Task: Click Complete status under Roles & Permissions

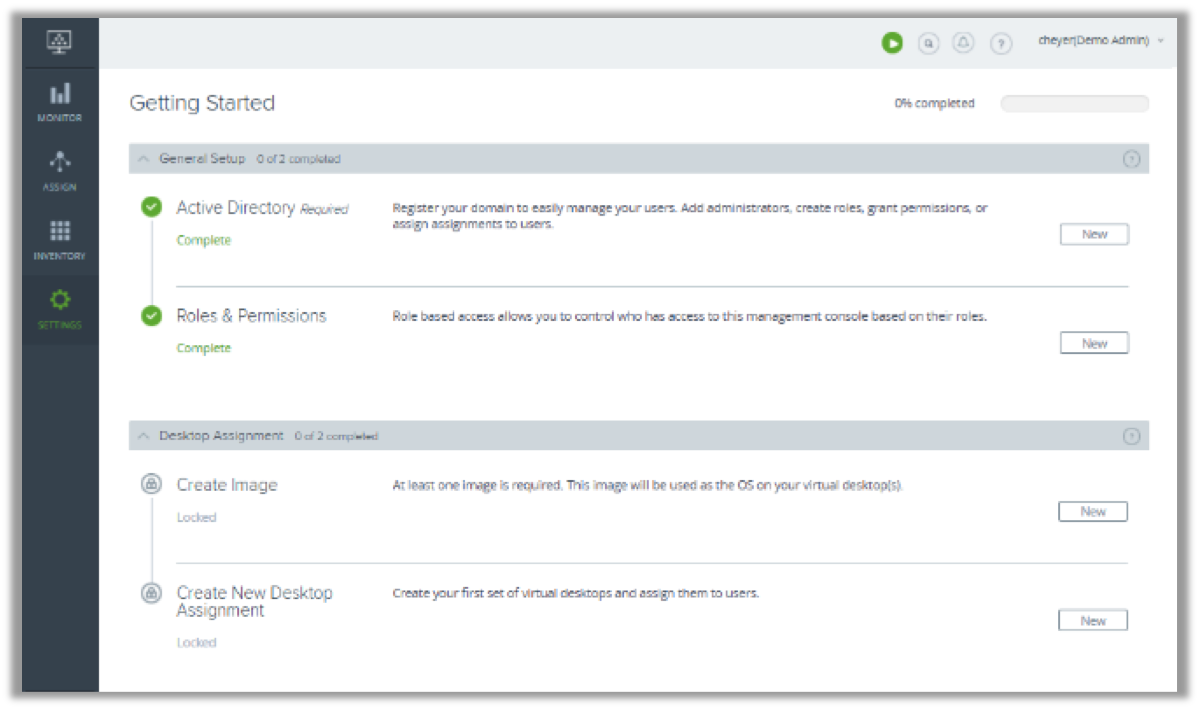Action: click(204, 348)
